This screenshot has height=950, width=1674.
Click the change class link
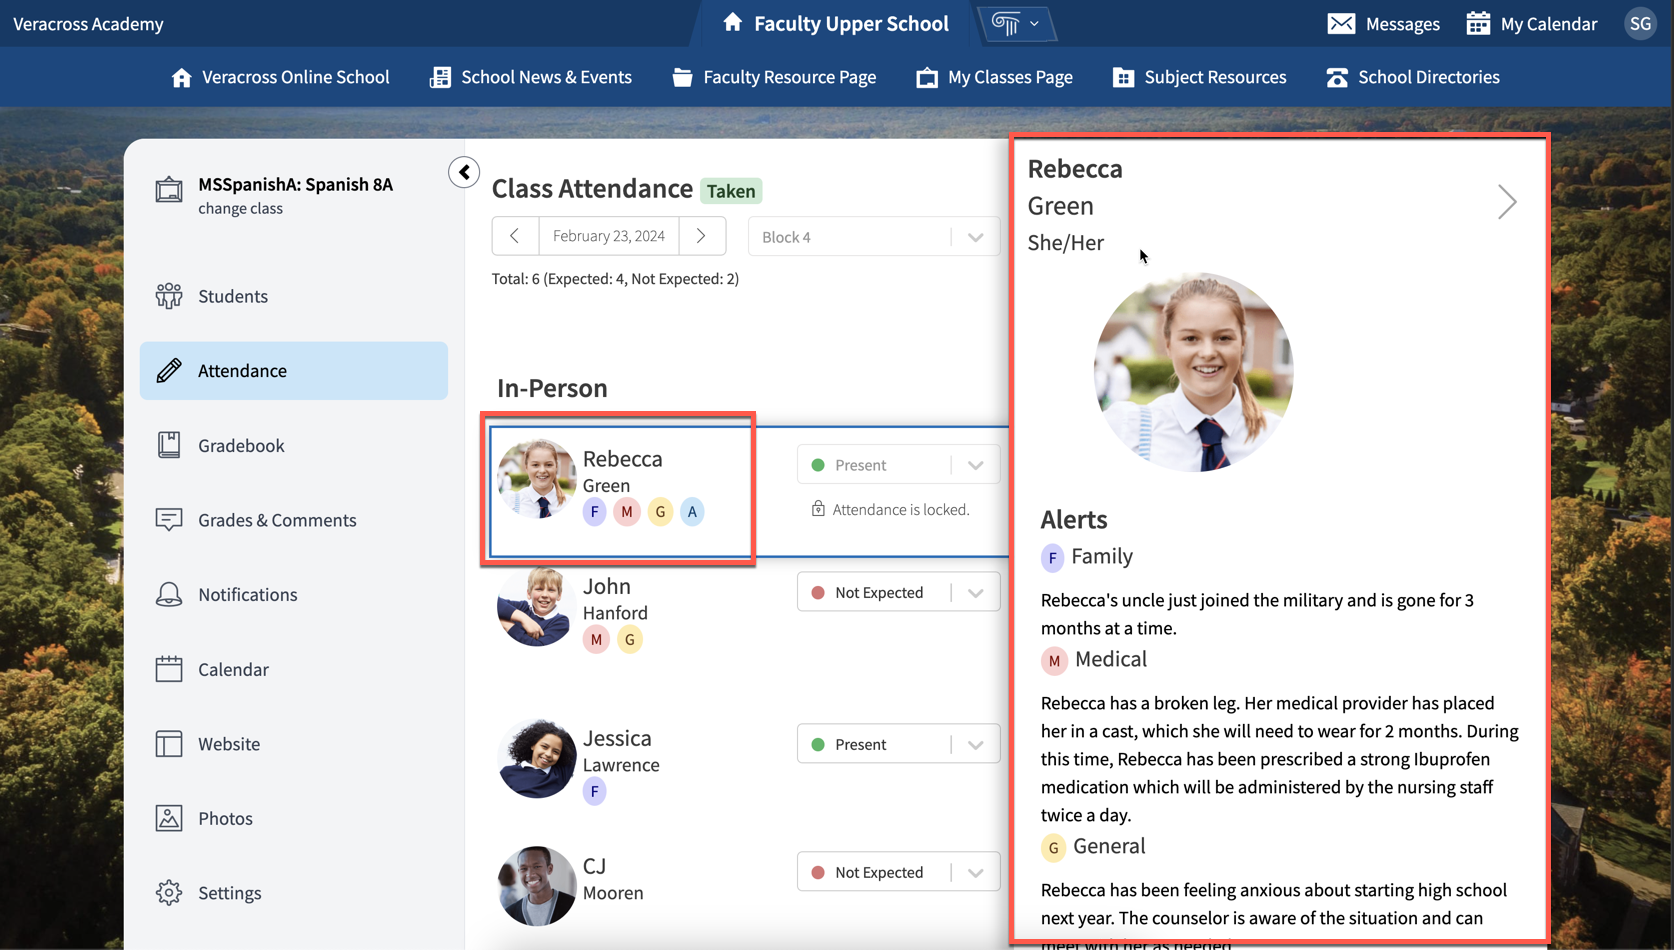coord(241,209)
